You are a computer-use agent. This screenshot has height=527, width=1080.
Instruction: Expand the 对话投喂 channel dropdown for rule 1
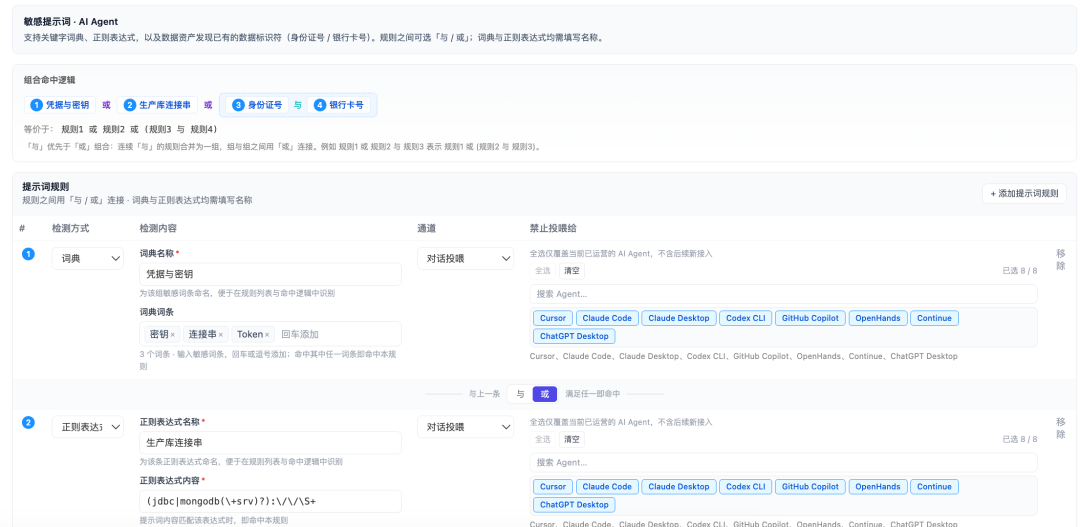pyautogui.click(x=466, y=258)
